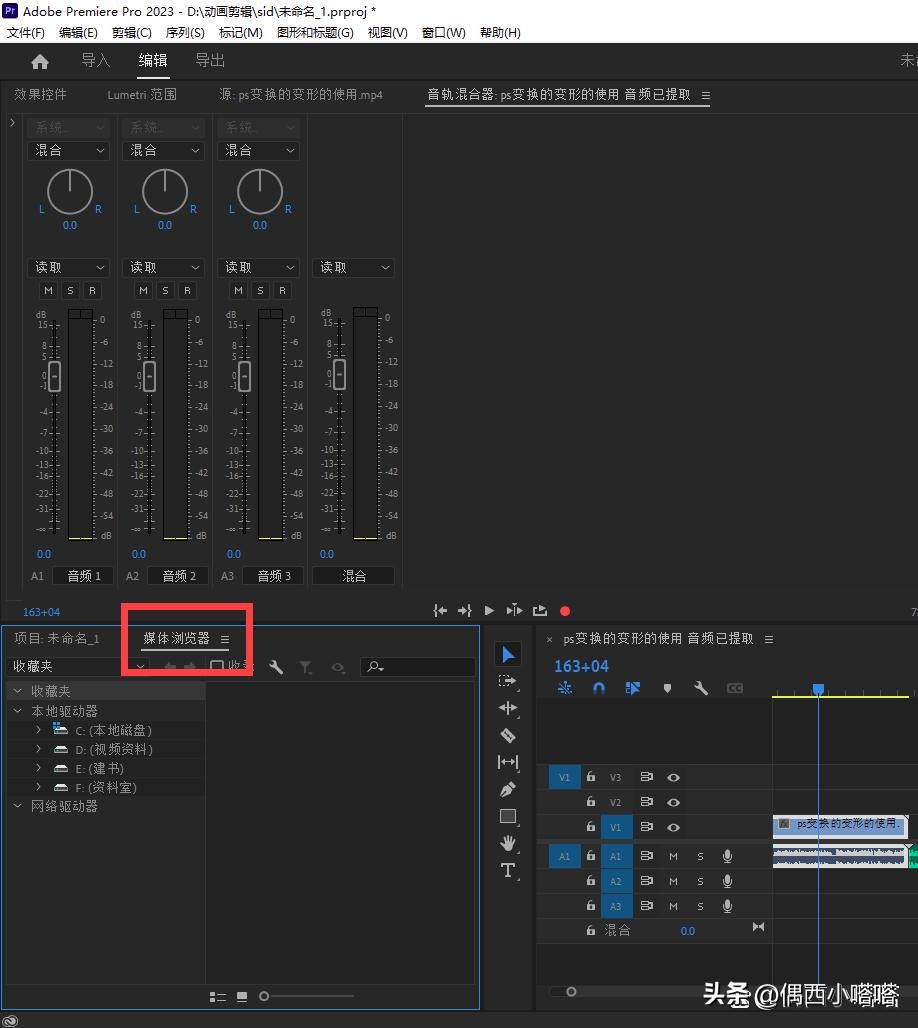
Task: Open the 序列(S) menu
Action: click(x=184, y=32)
